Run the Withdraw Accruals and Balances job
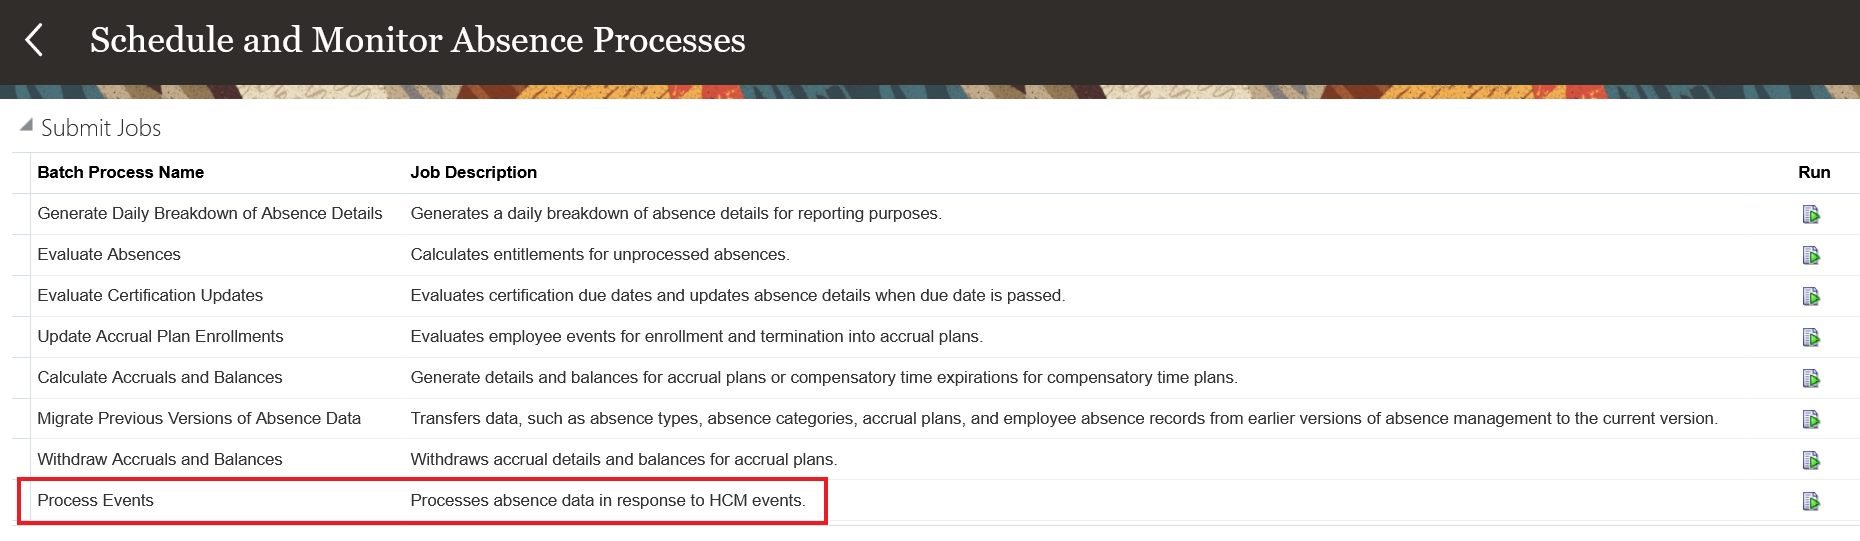 pyautogui.click(x=1811, y=460)
